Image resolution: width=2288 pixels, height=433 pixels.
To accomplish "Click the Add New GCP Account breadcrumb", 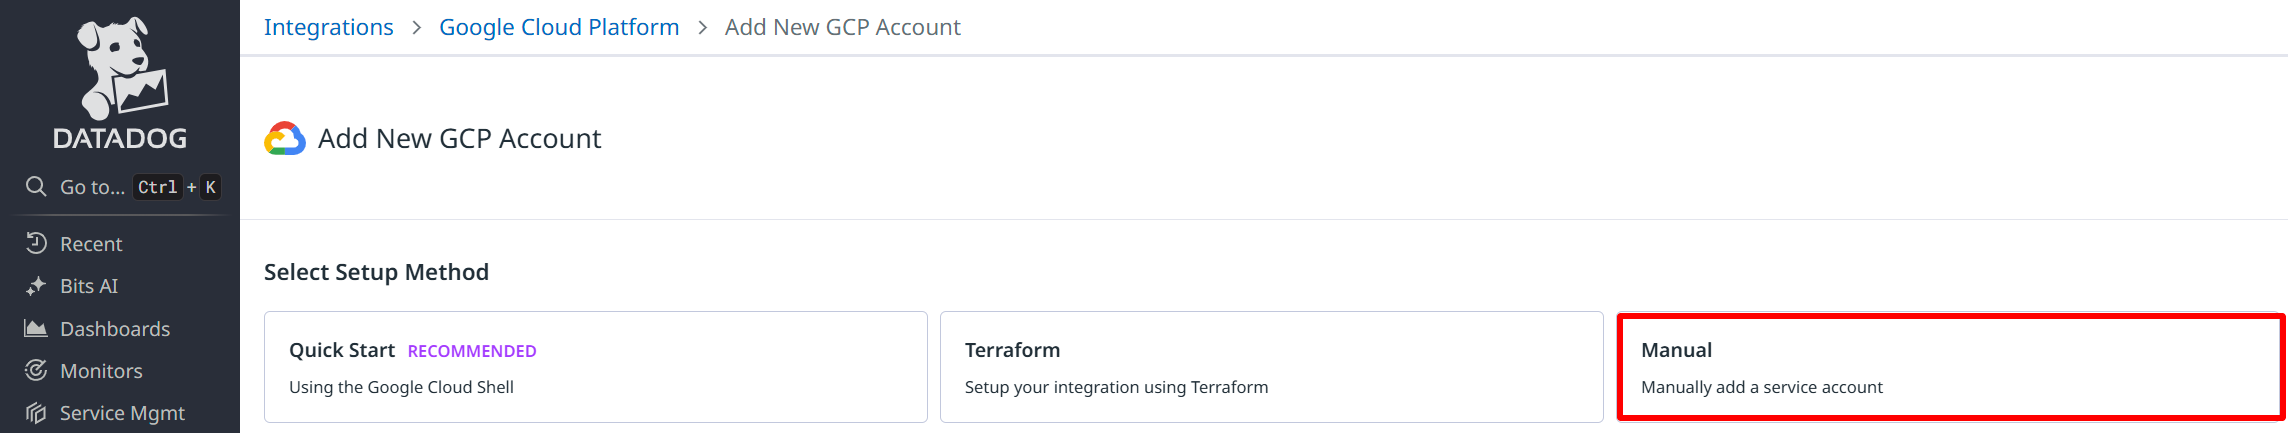I will 842,27.
